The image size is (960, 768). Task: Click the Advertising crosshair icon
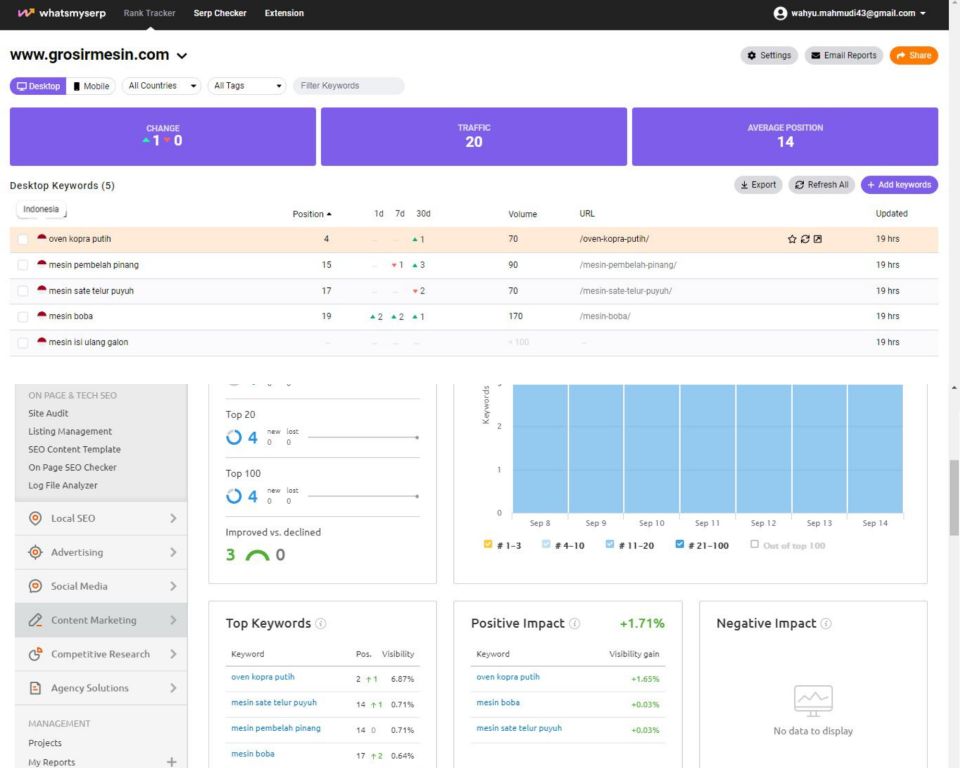pyautogui.click(x=36, y=552)
